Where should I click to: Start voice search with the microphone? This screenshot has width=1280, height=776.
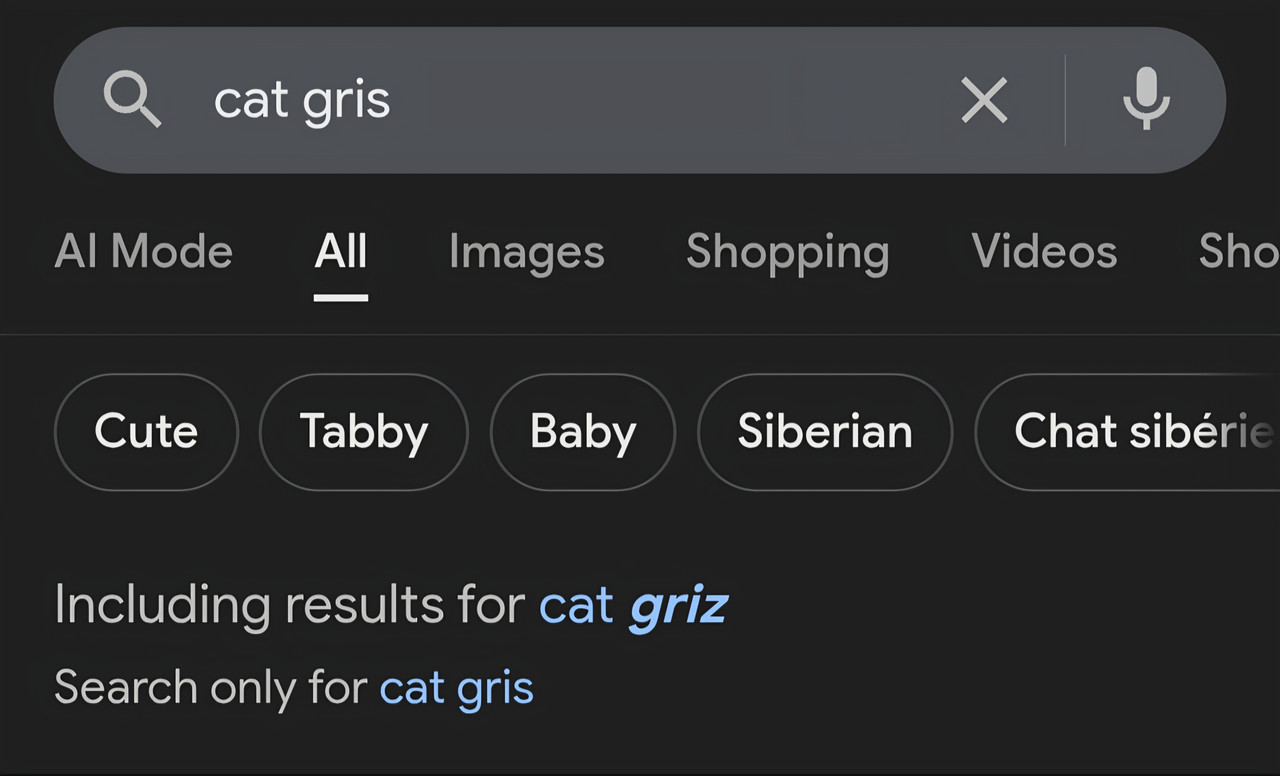point(1146,100)
